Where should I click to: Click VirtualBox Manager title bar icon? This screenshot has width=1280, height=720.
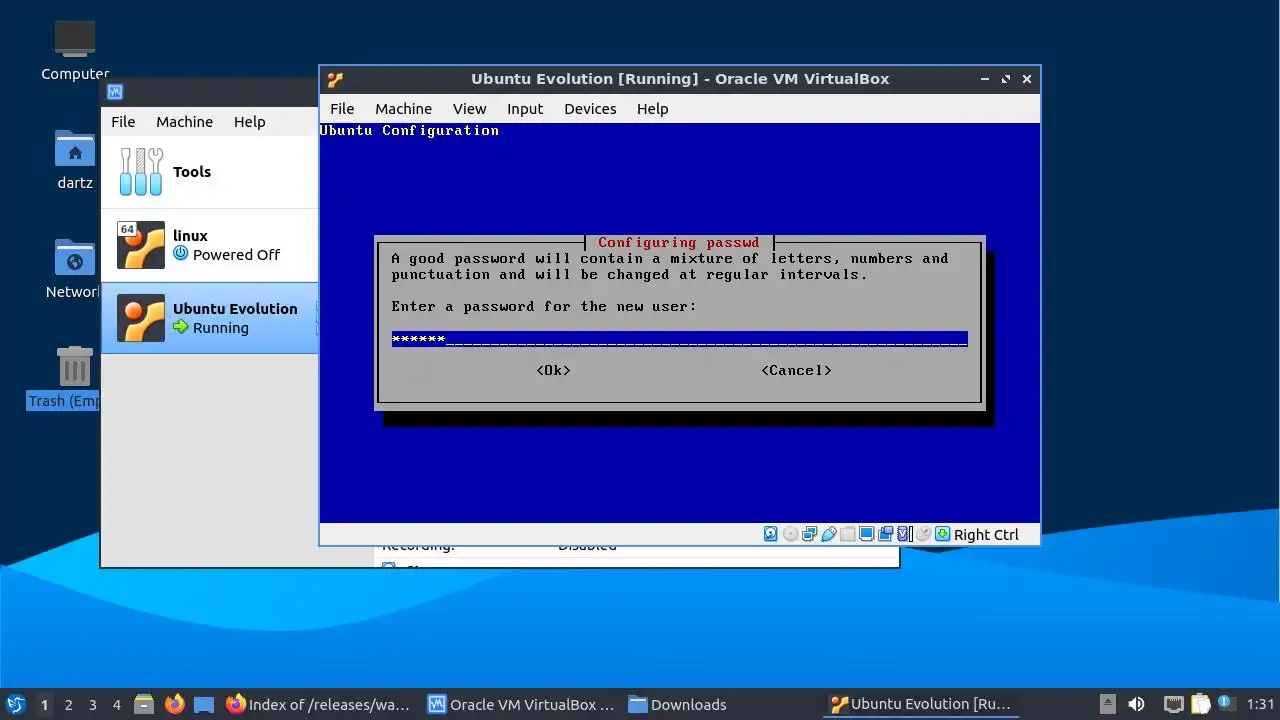click(x=115, y=92)
